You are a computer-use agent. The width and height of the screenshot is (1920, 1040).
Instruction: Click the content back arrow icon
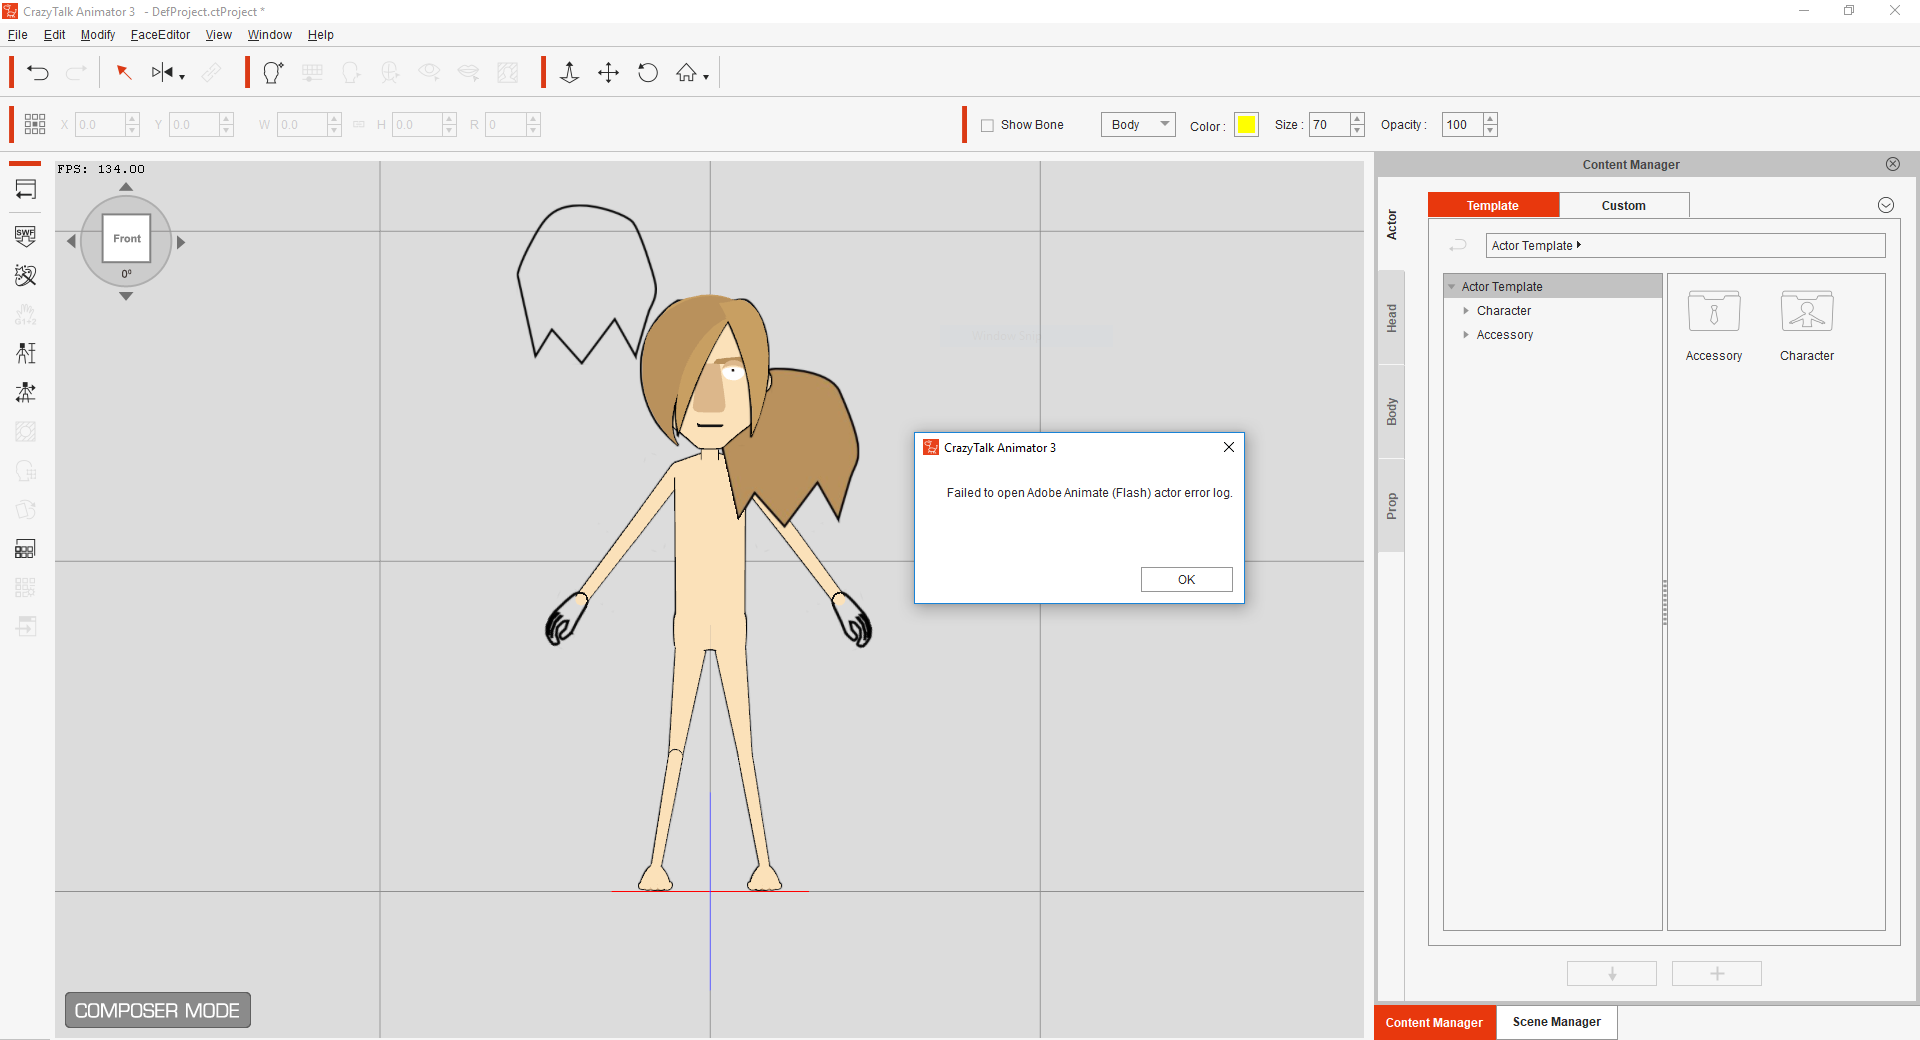[x=1458, y=246]
